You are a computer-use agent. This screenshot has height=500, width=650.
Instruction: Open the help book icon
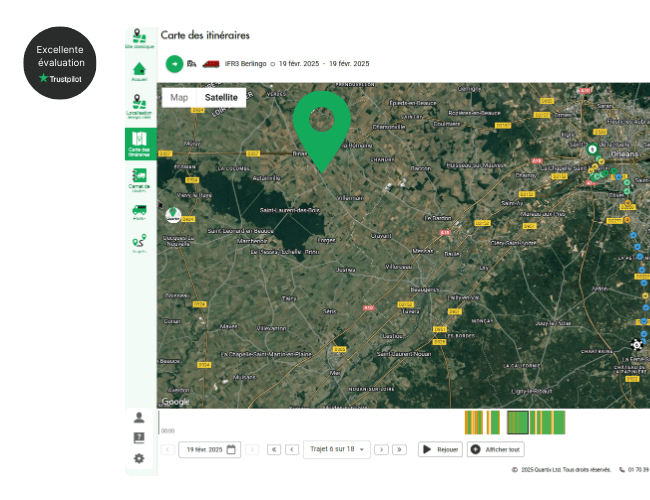[x=139, y=438]
